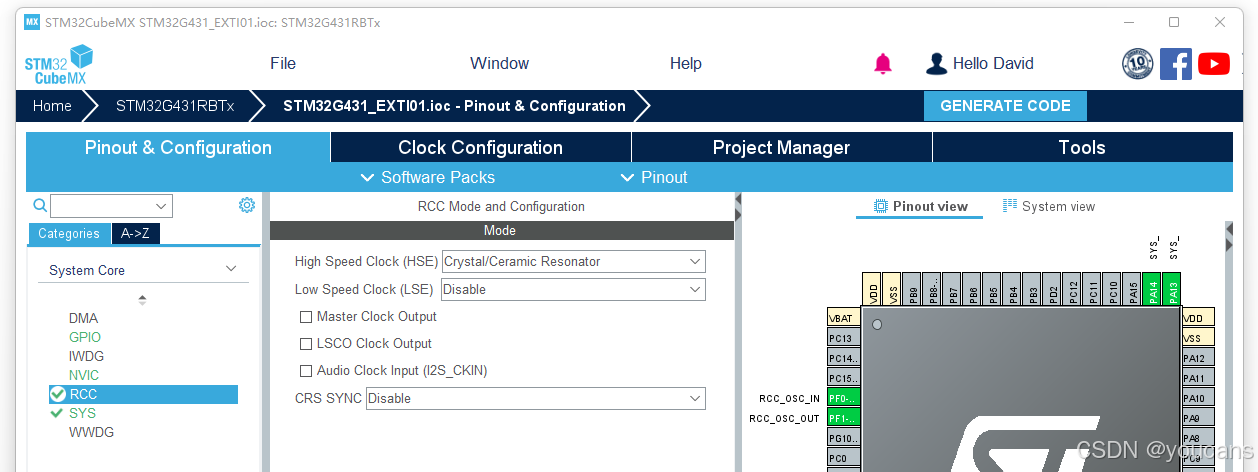Viewport: 1258px width, 472px height.
Task: Select the green PF0 oscillator pin
Action: pyautogui.click(x=843, y=398)
